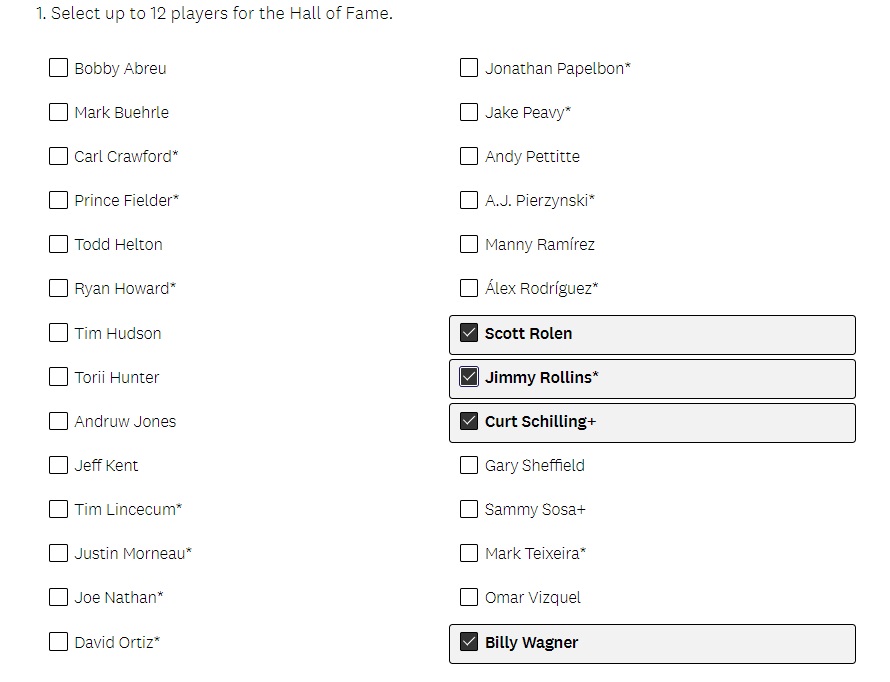Image resolution: width=890 pixels, height=682 pixels.
Task: Check the Bobby Abreu checkbox
Action: [59, 68]
